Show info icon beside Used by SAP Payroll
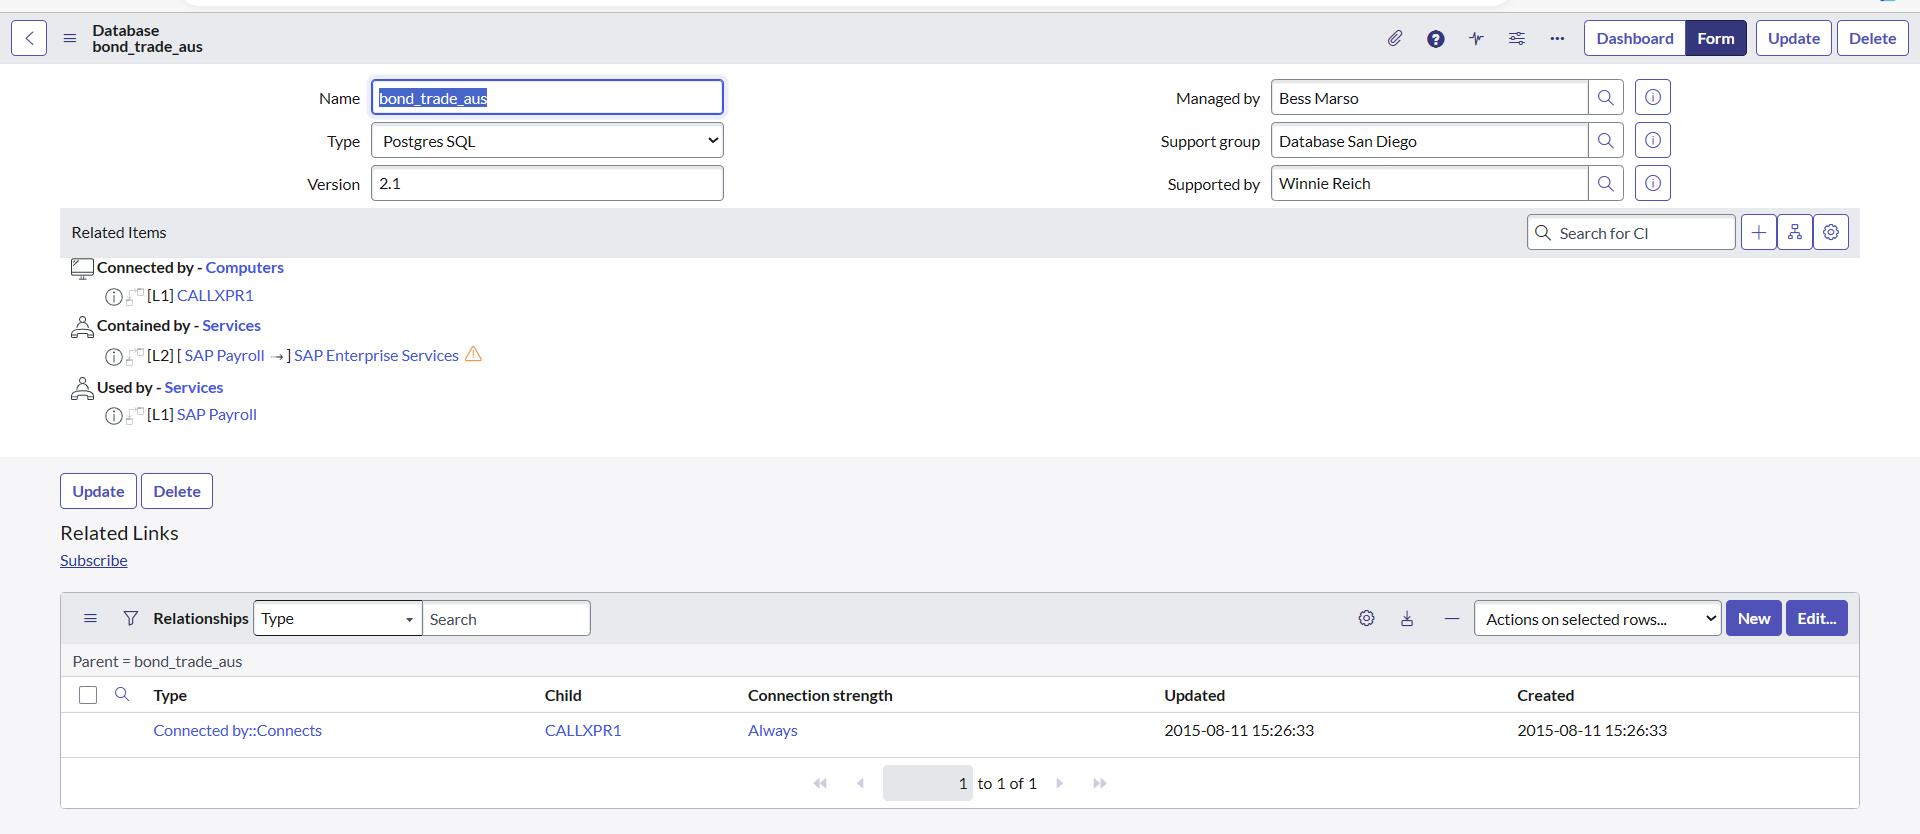This screenshot has height=834, width=1920. pos(114,416)
